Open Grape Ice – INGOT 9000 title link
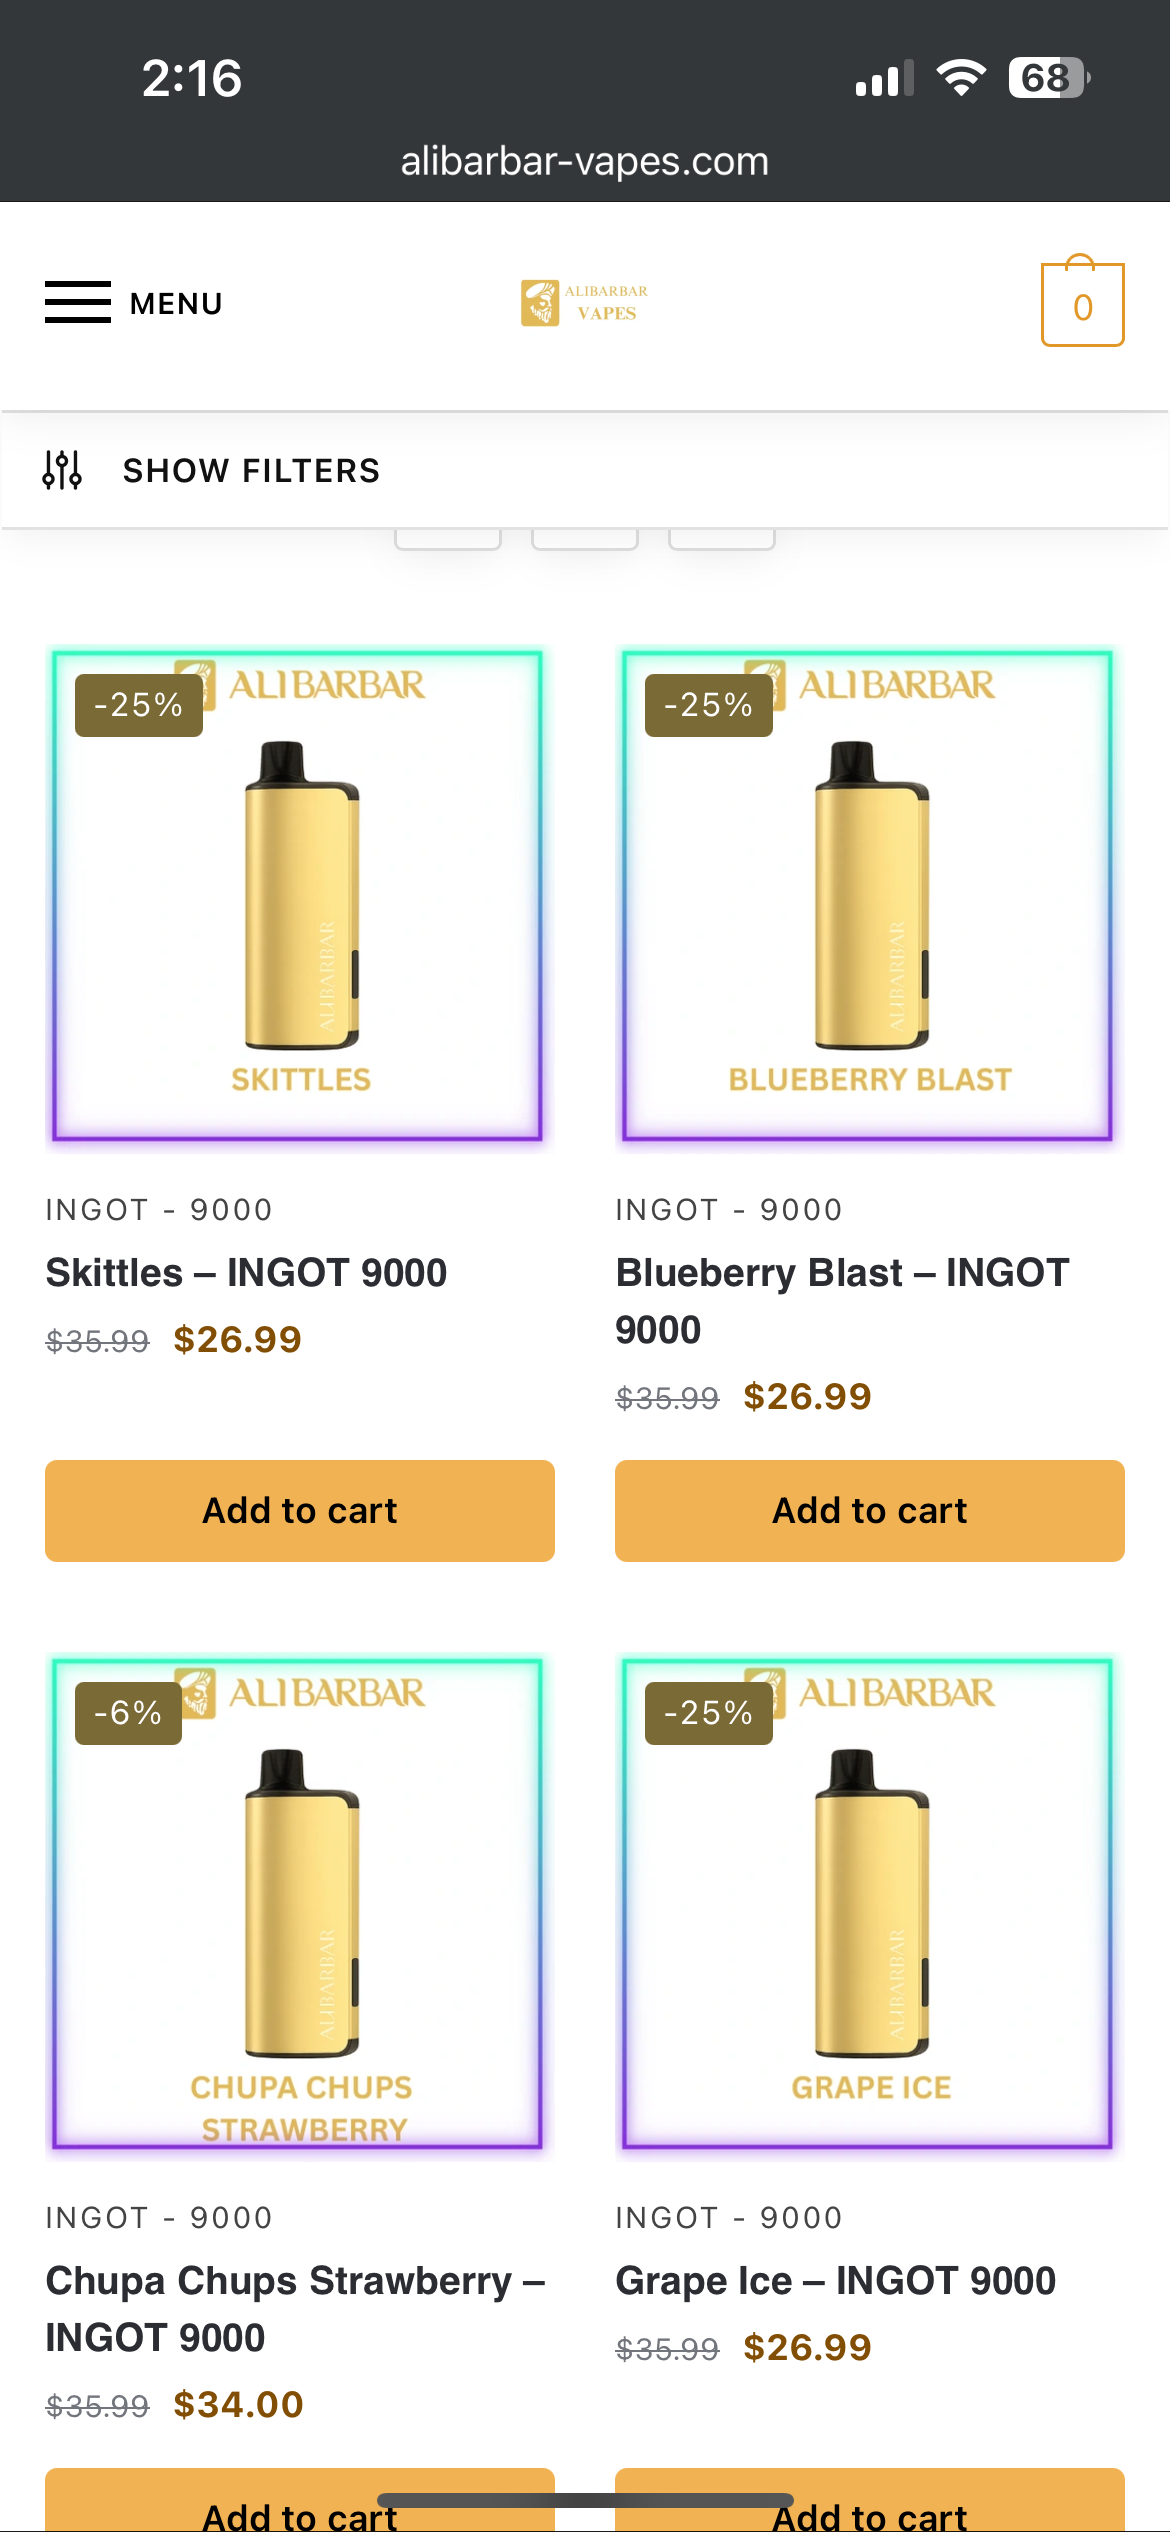 tap(836, 2281)
